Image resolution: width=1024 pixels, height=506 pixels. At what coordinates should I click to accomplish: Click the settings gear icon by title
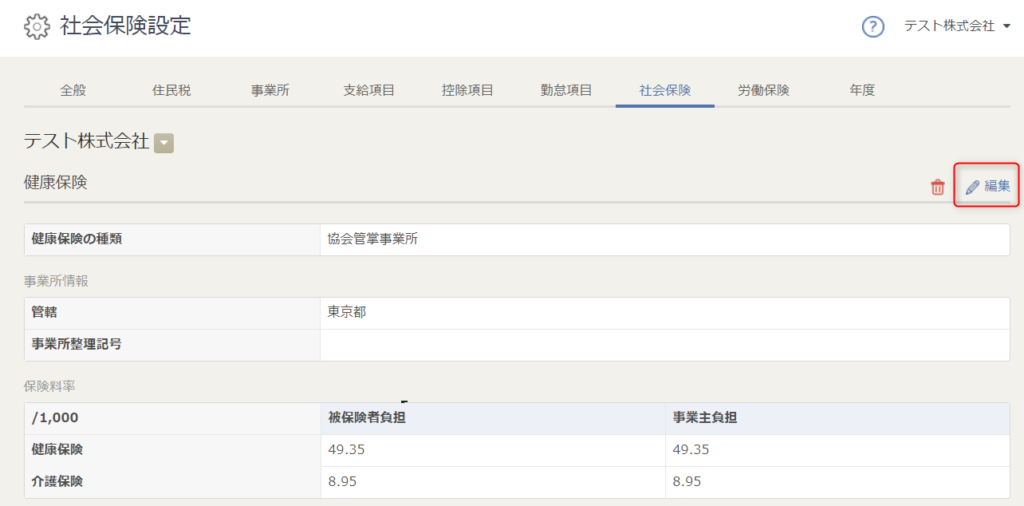click(37, 27)
